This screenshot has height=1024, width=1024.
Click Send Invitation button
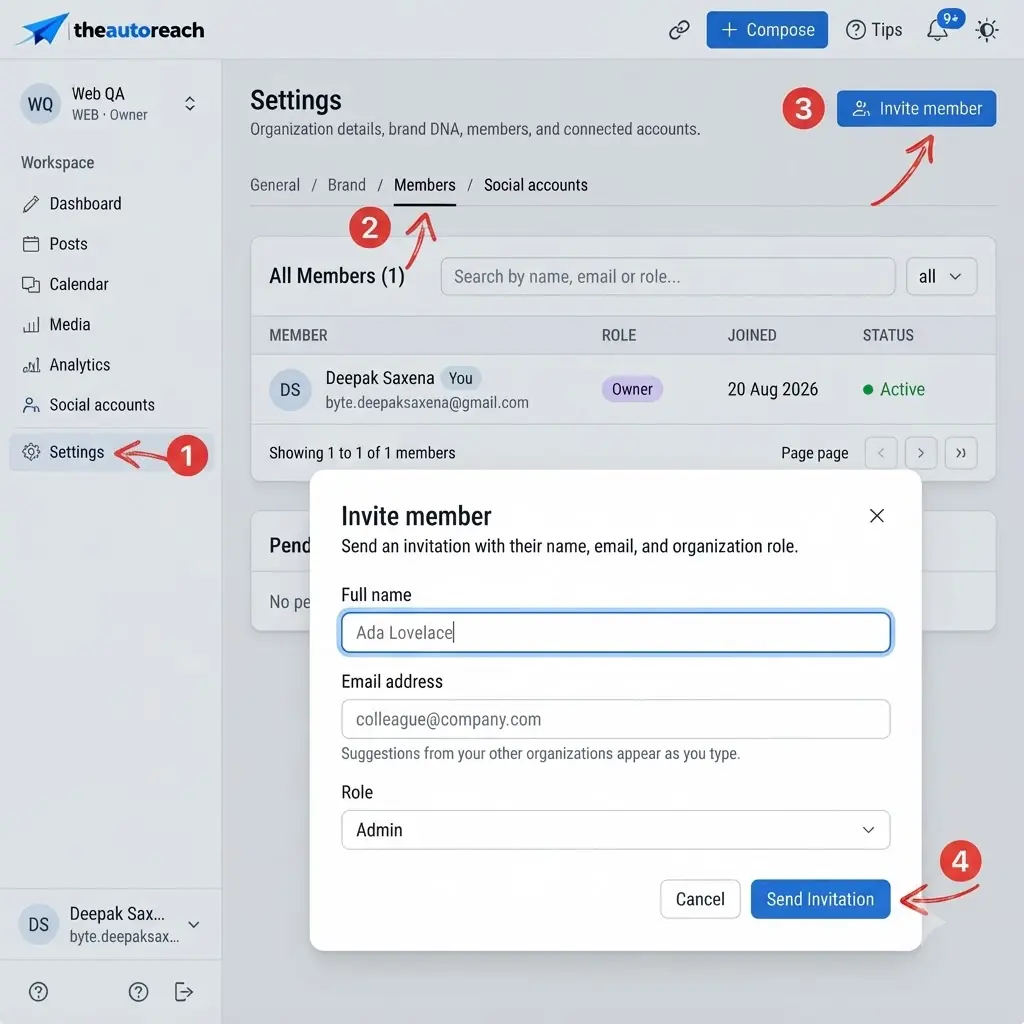tap(820, 899)
